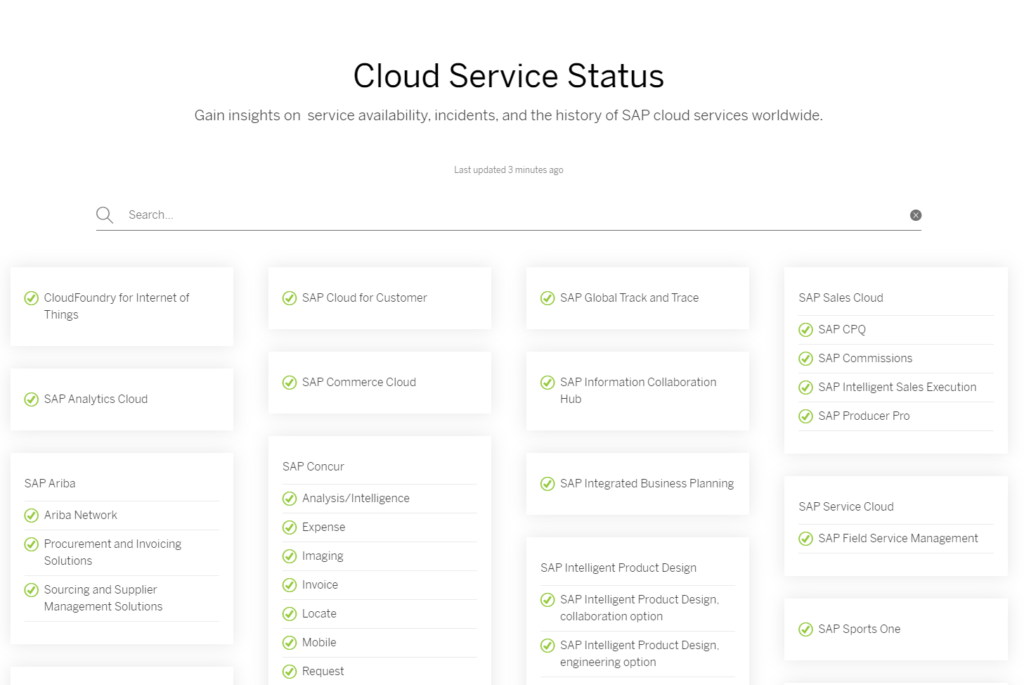The image size is (1024, 685).
Task: Click the Locate status check icon
Action: point(289,614)
